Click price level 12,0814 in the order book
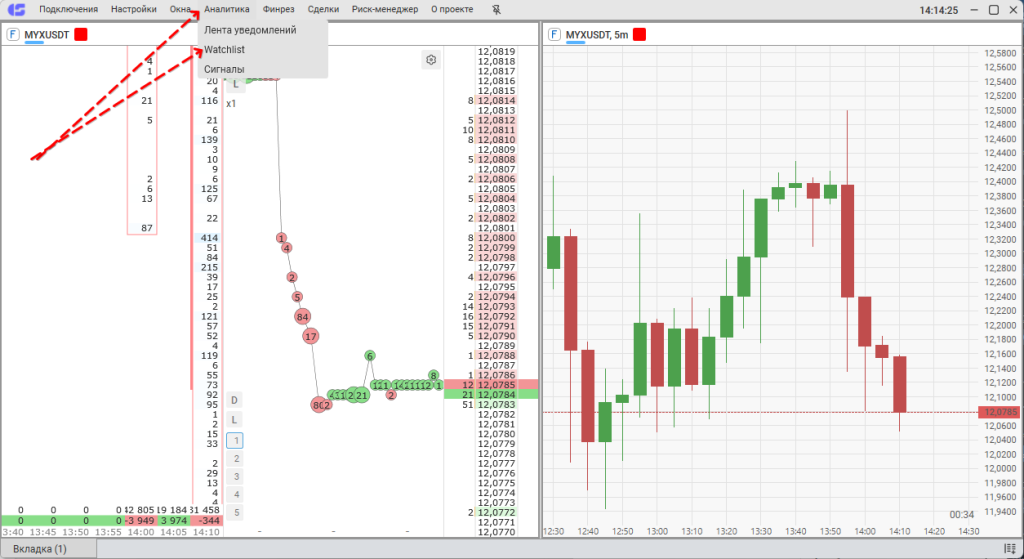 (x=496, y=101)
